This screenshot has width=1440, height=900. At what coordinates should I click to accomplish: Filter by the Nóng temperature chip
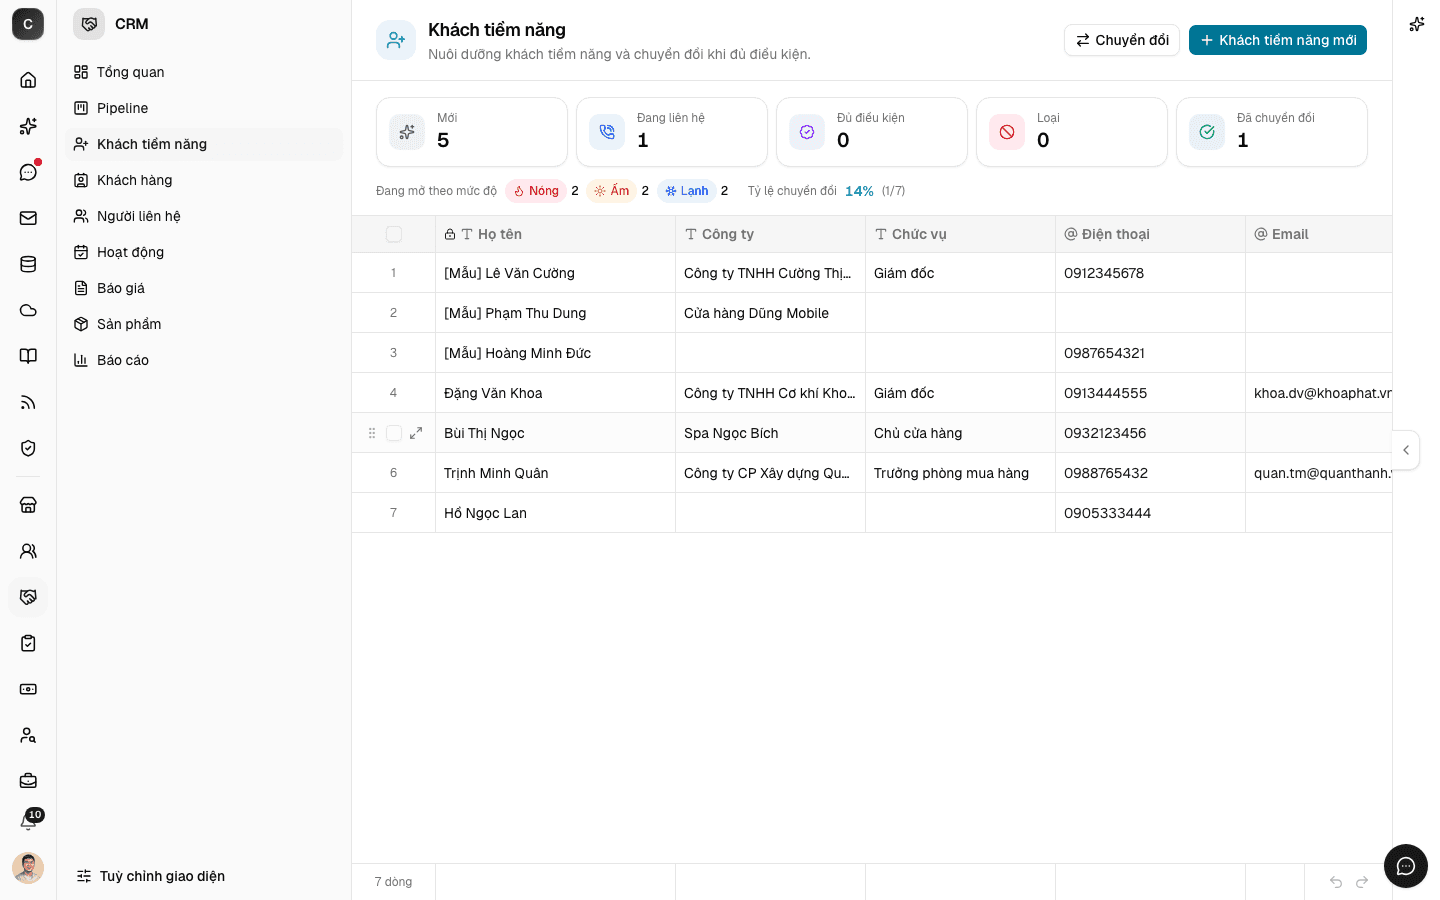pos(536,191)
